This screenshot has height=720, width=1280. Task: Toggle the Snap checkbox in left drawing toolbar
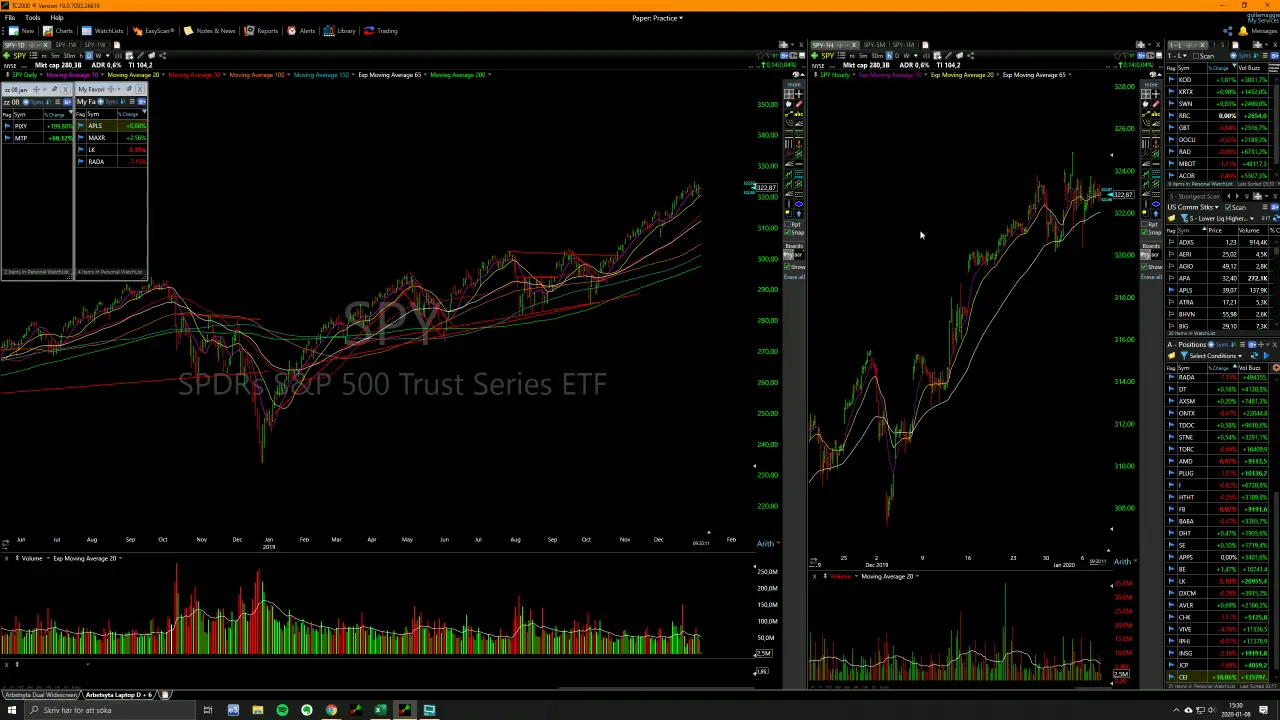click(x=787, y=233)
